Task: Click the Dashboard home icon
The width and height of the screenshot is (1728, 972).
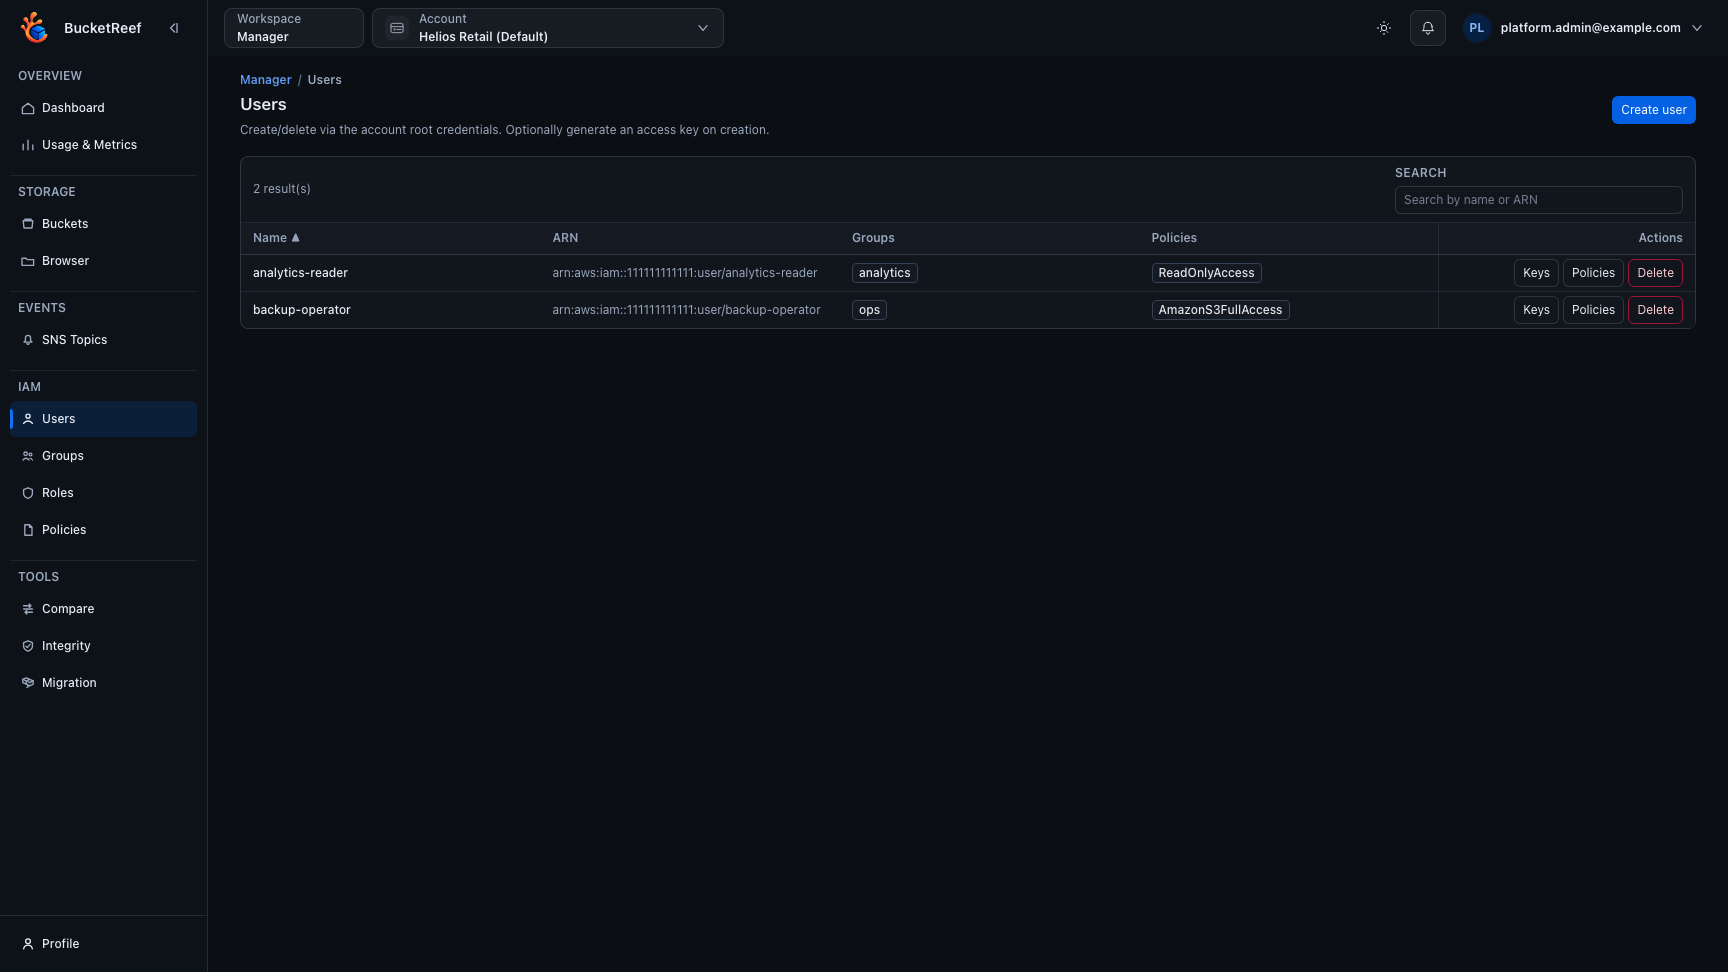Action: tap(28, 108)
